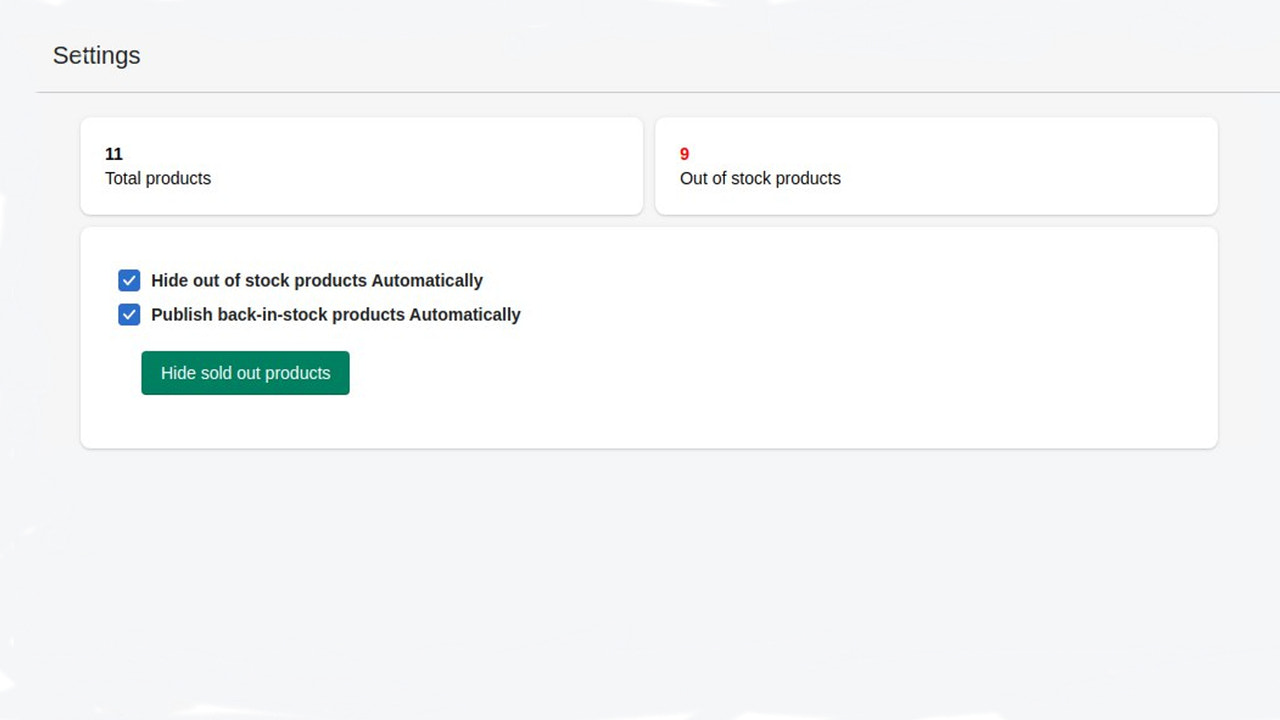Click blank page background below the options panel
This screenshot has width=1280, height=720.
[x=640, y=580]
